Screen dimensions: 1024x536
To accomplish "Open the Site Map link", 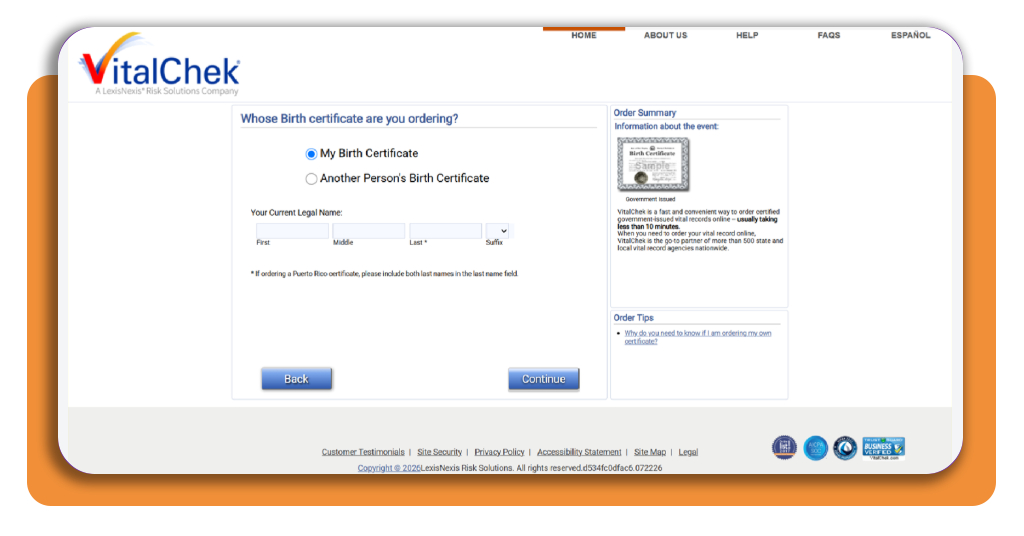I will pyautogui.click(x=650, y=452).
